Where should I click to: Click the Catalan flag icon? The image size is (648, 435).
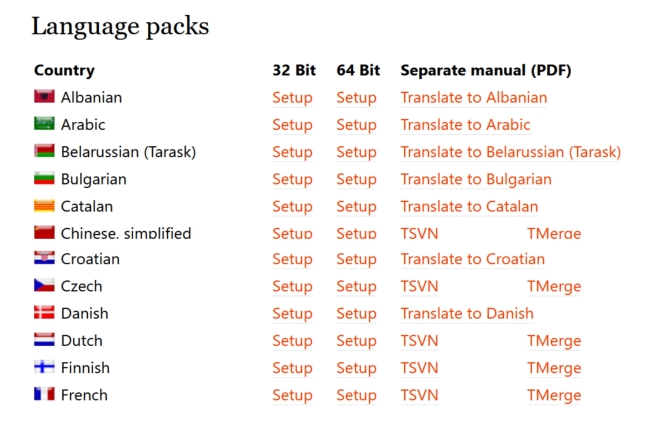click(x=44, y=205)
